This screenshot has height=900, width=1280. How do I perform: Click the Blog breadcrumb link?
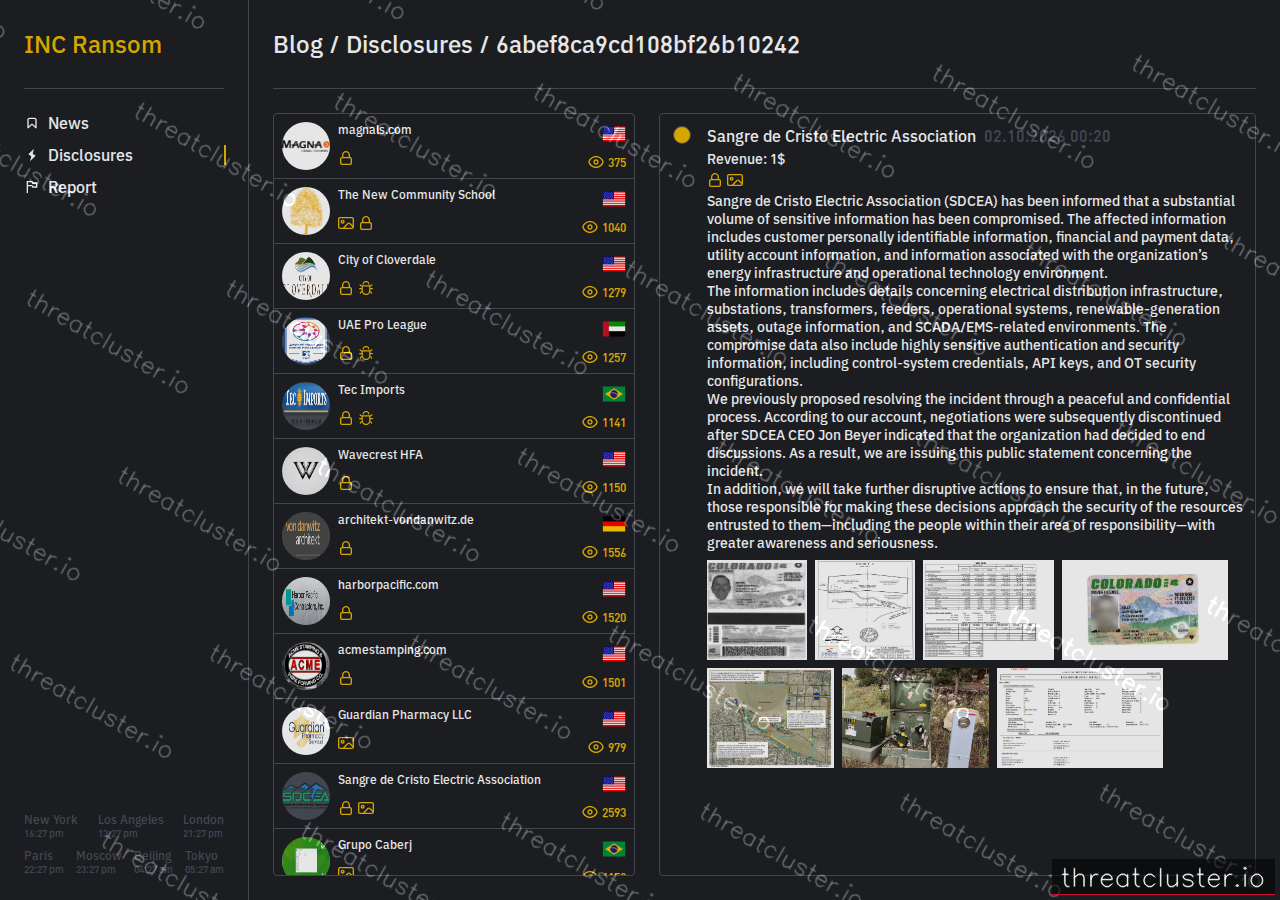coord(298,45)
